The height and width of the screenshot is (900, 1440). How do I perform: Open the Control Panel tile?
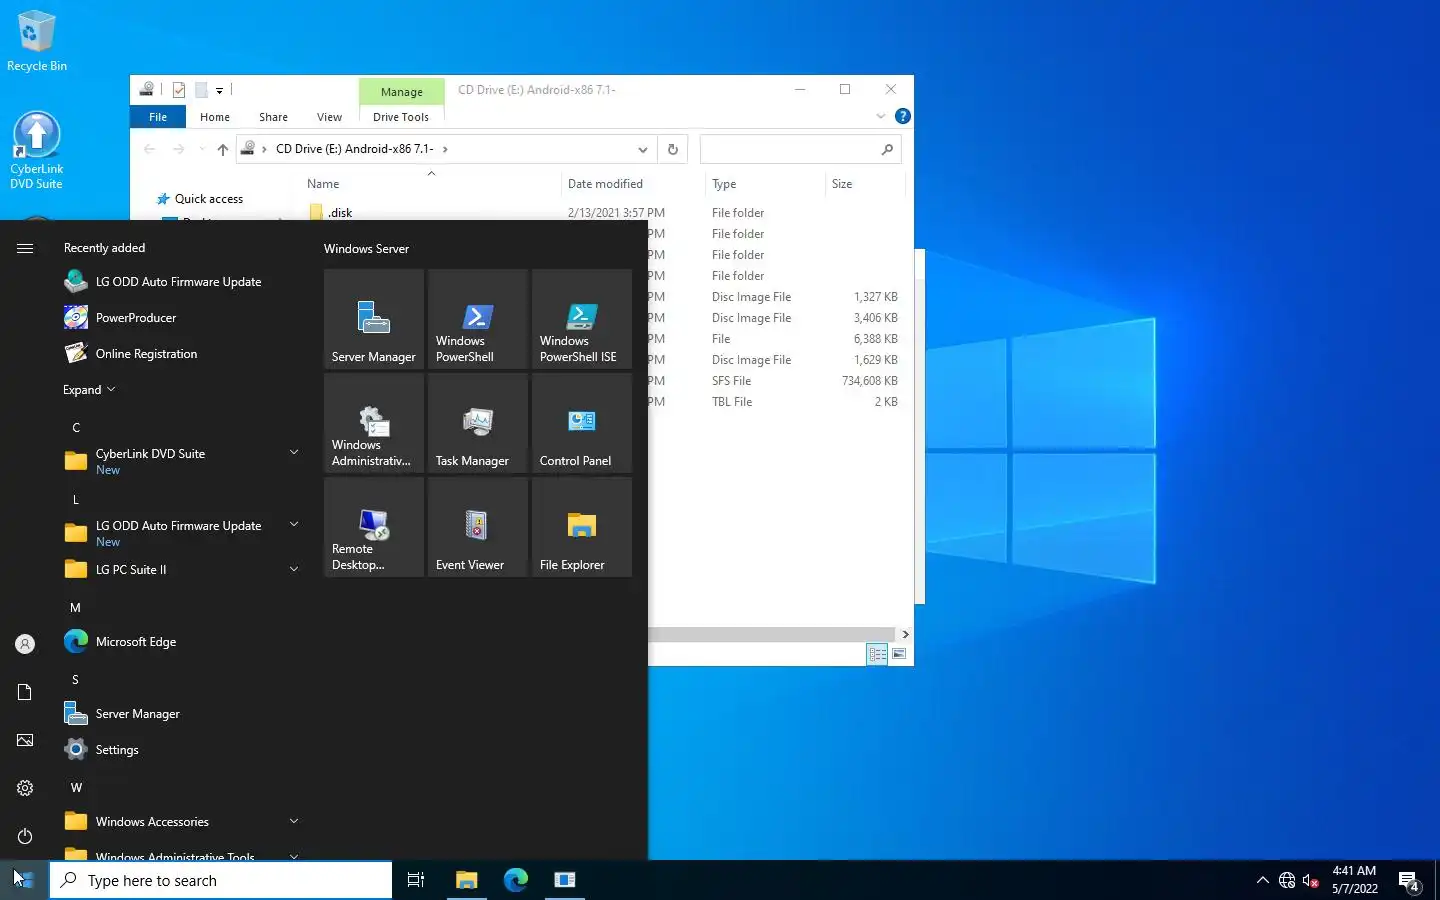click(582, 423)
